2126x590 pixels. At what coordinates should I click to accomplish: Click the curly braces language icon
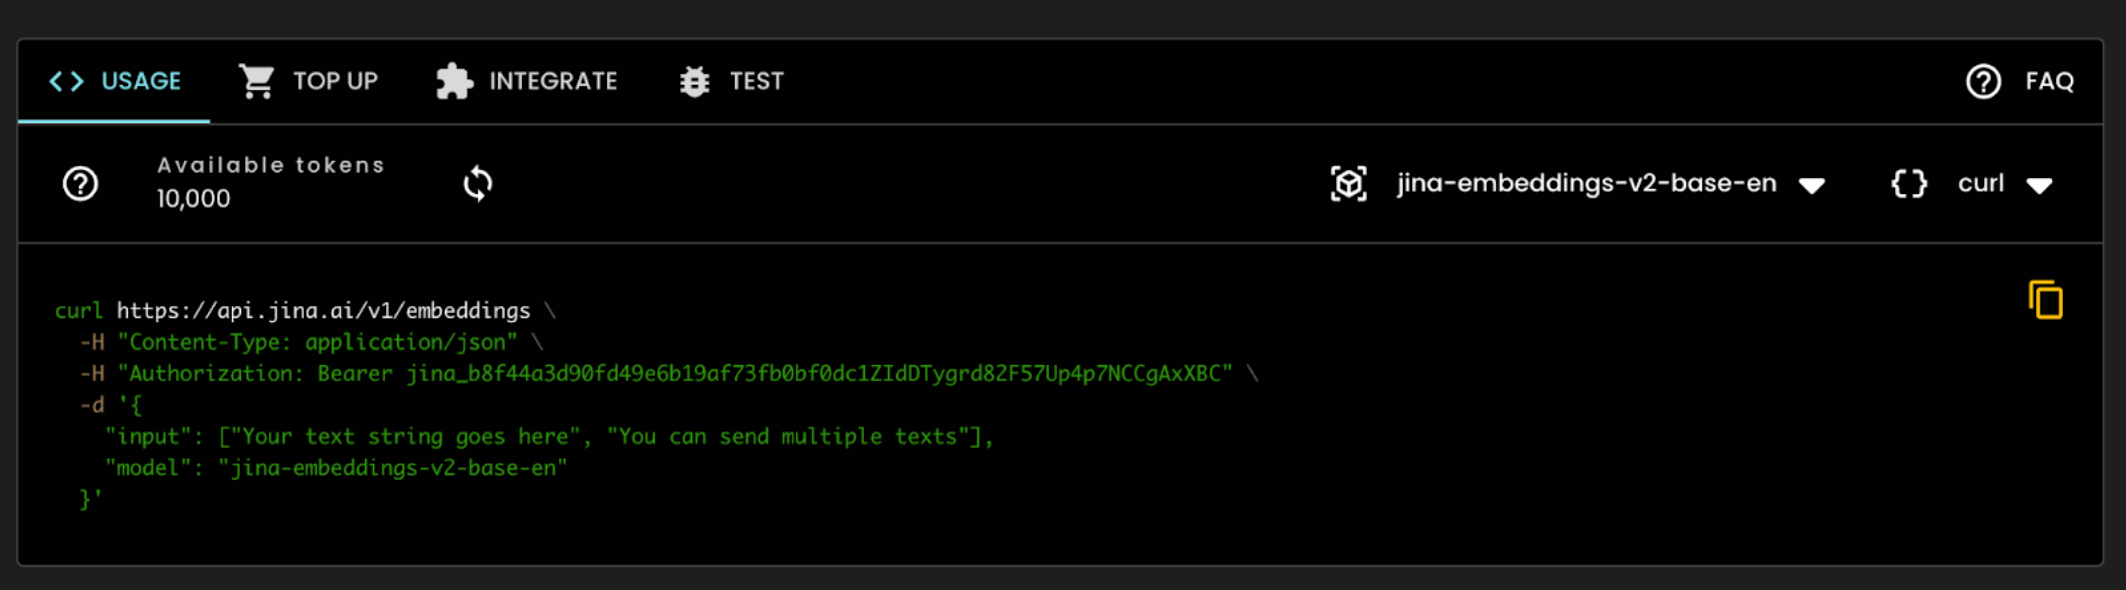pos(1909,184)
